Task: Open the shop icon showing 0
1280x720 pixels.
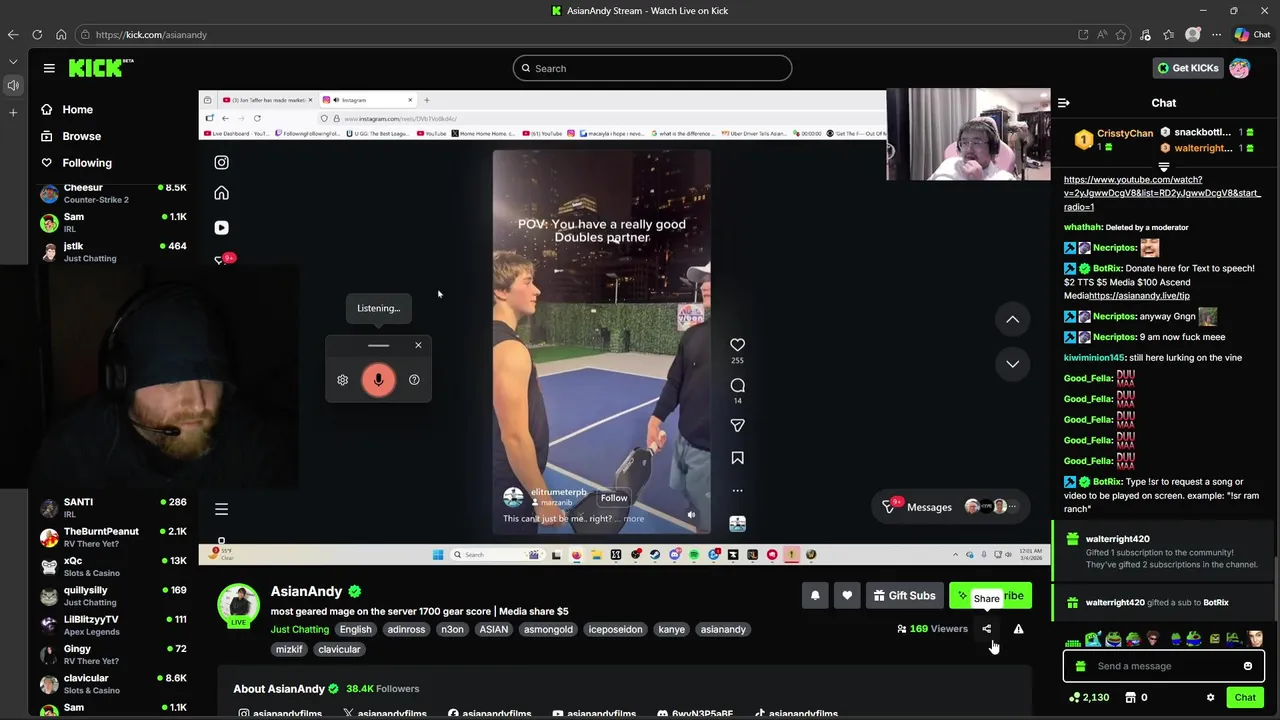Action: coord(1136,698)
